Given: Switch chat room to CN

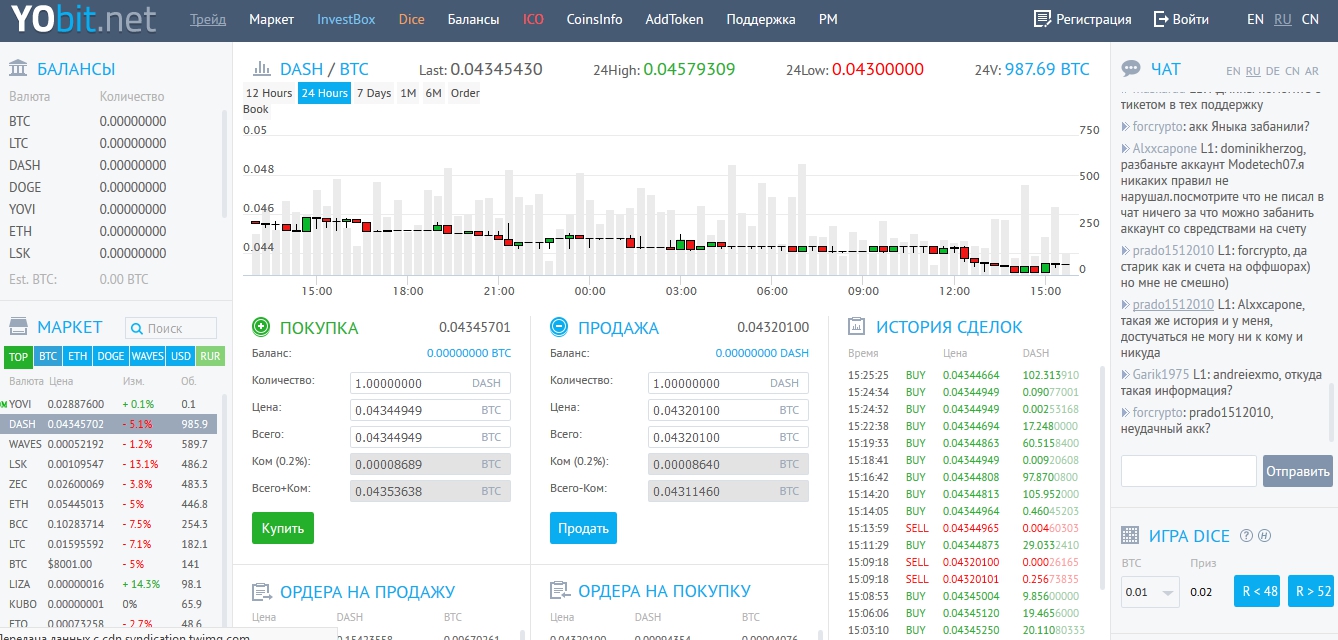Looking at the screenshot, I should click(1292, 71).
